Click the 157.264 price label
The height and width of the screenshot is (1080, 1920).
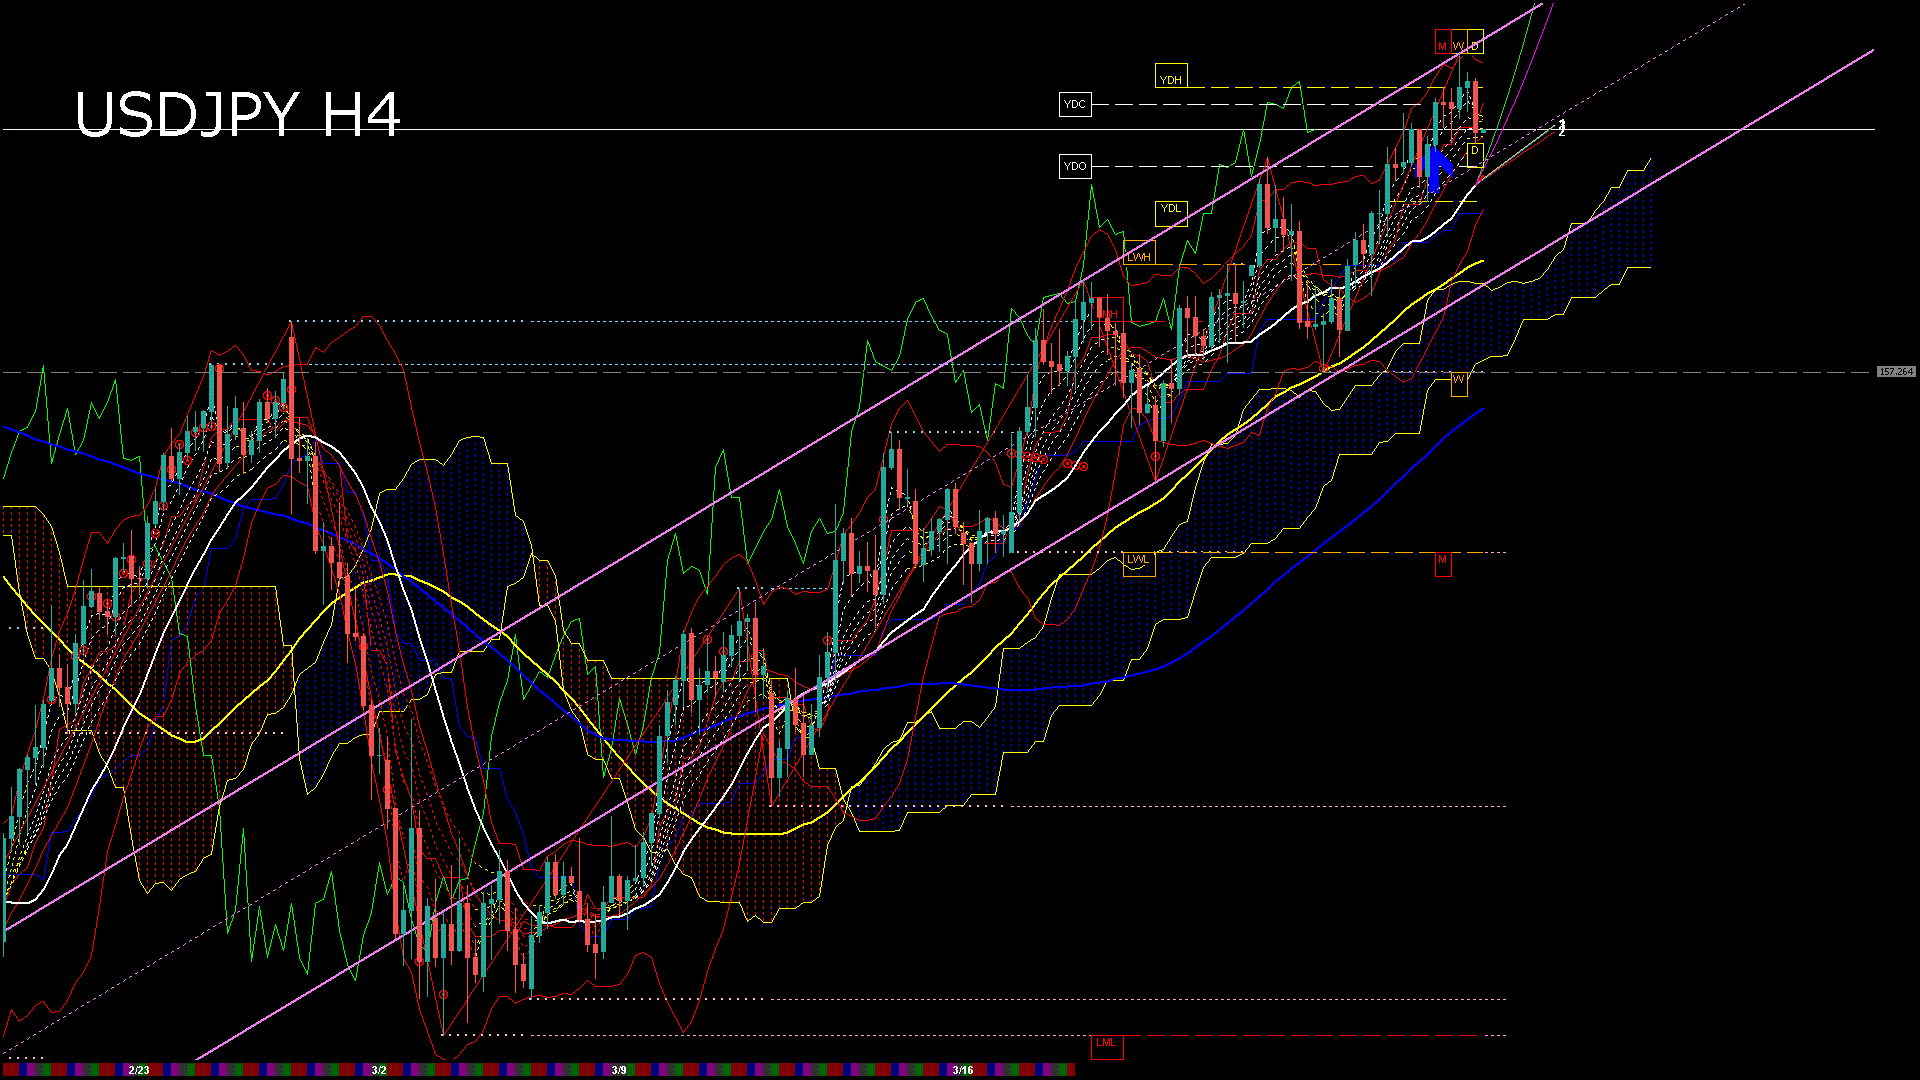click(x=1895, y=372)
